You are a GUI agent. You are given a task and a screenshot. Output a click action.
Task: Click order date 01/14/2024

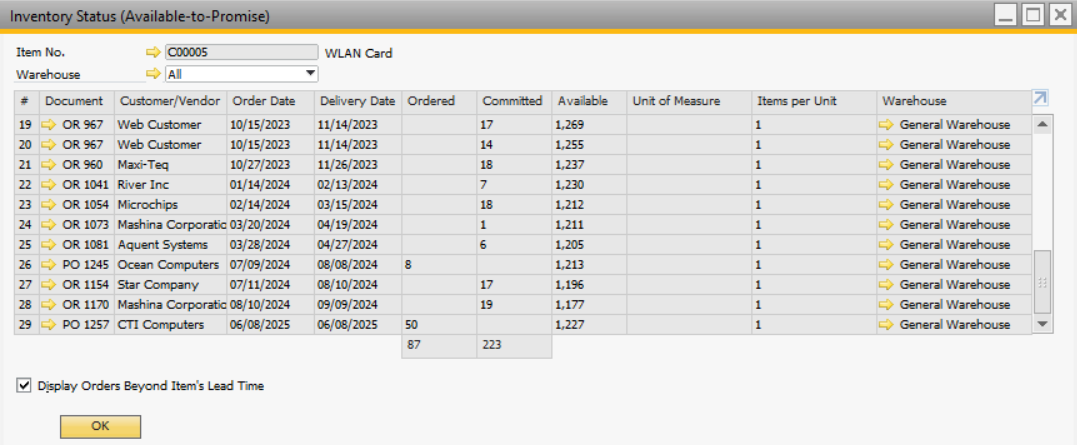click(271, 185)
